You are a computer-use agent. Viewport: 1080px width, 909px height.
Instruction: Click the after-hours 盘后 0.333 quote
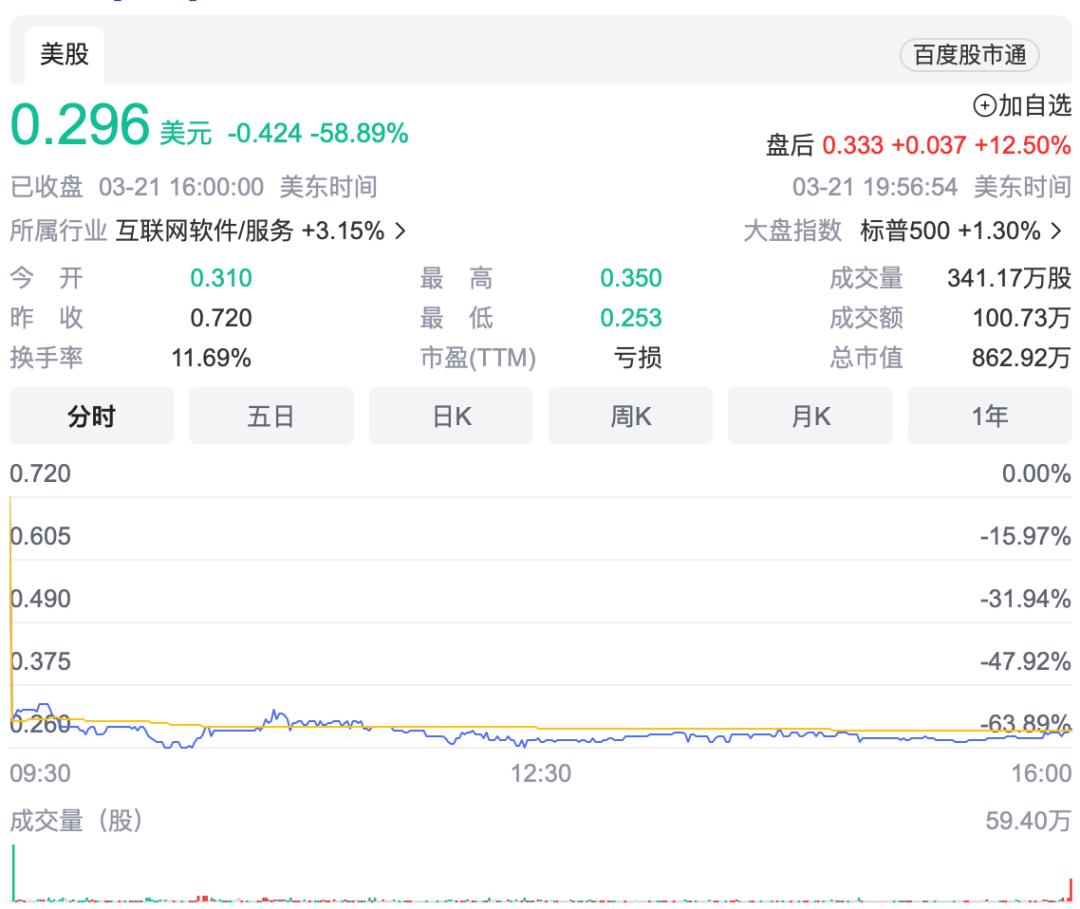[x=918, y=145]
